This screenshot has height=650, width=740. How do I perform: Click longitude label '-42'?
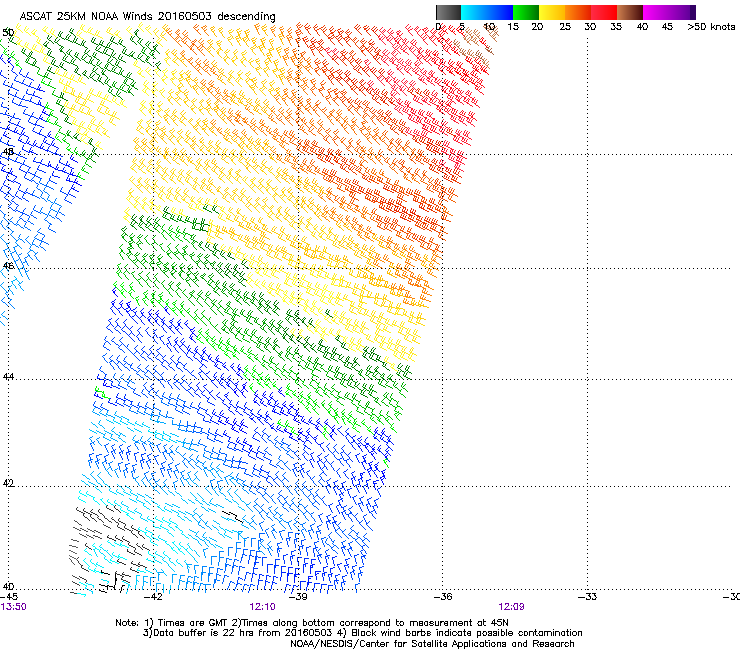[x=153, y=597]
